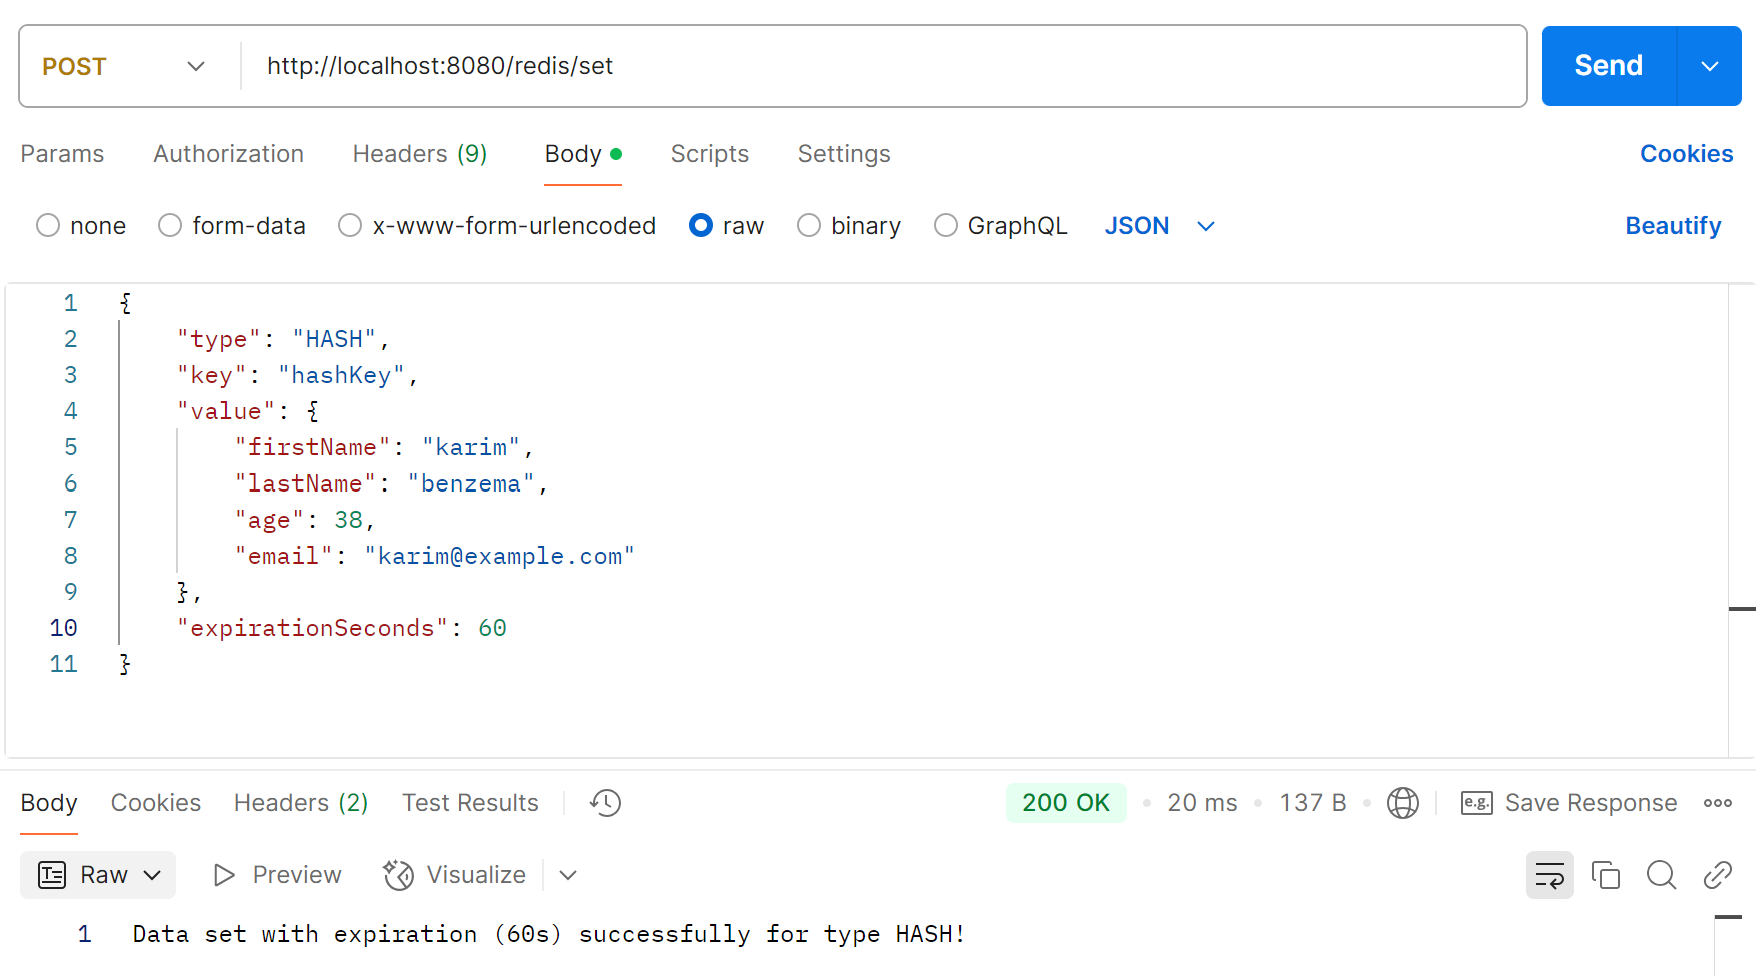Click the request editor scrollbar marker
Viewport: 1756px width, 976px height.
(x=1741, y=609)
